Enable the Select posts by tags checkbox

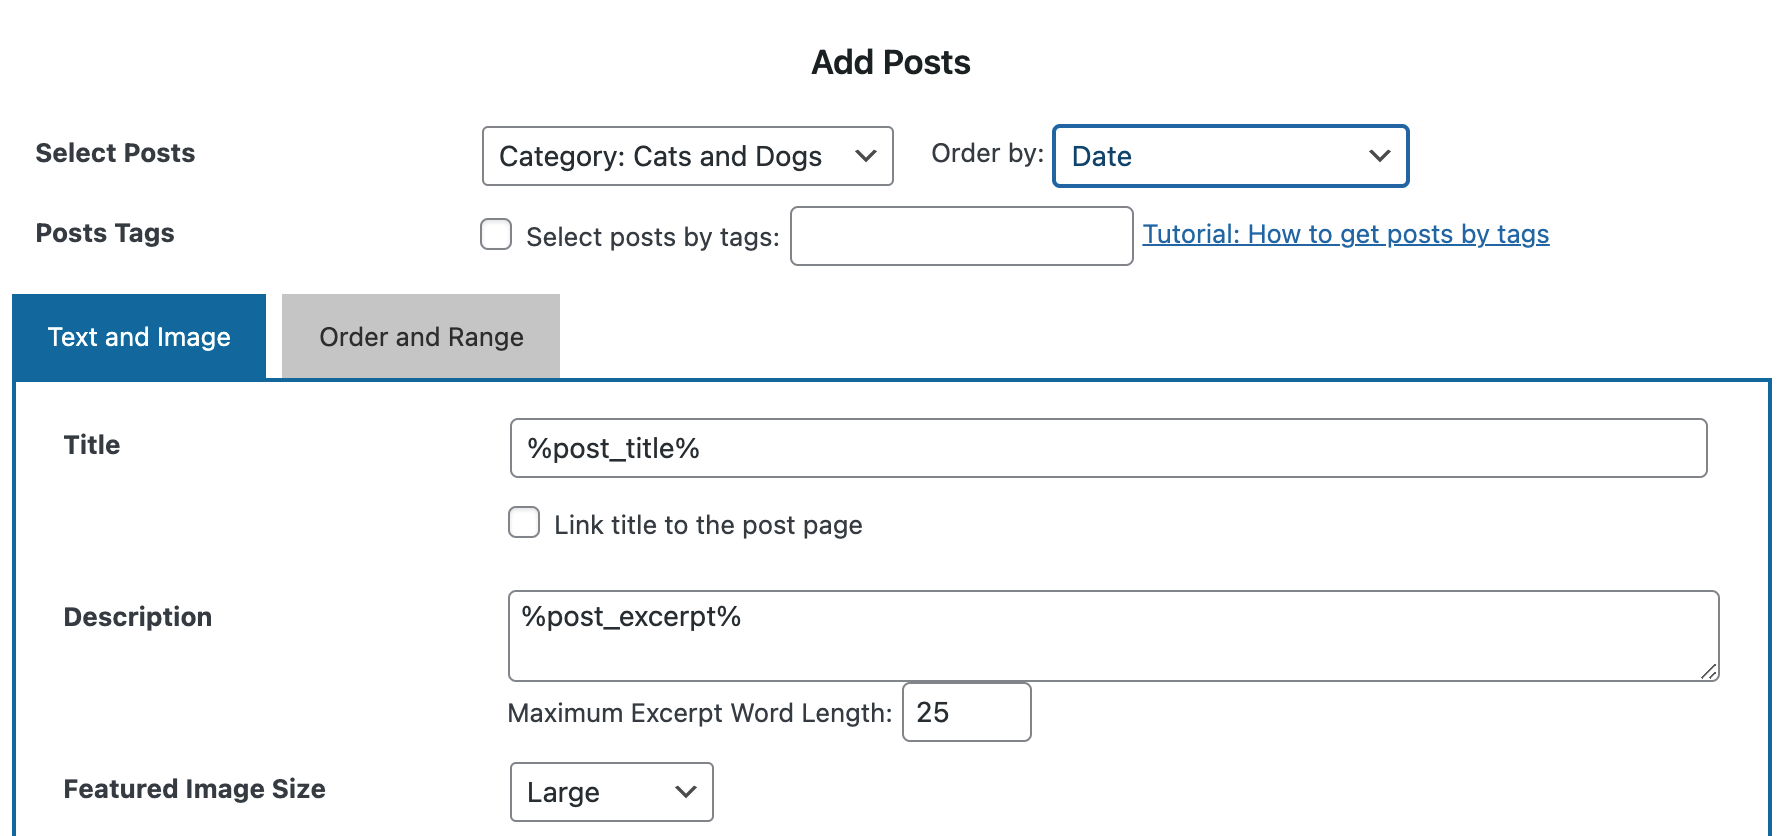pyautogui.click(x=496, y=234)
